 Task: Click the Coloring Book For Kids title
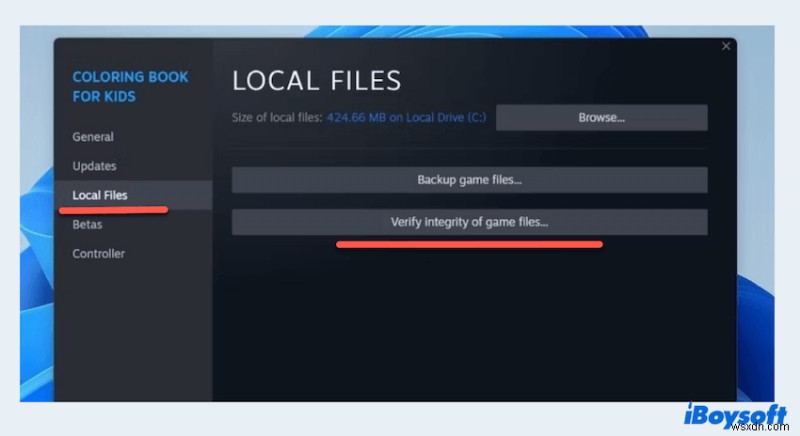point(130,87)
